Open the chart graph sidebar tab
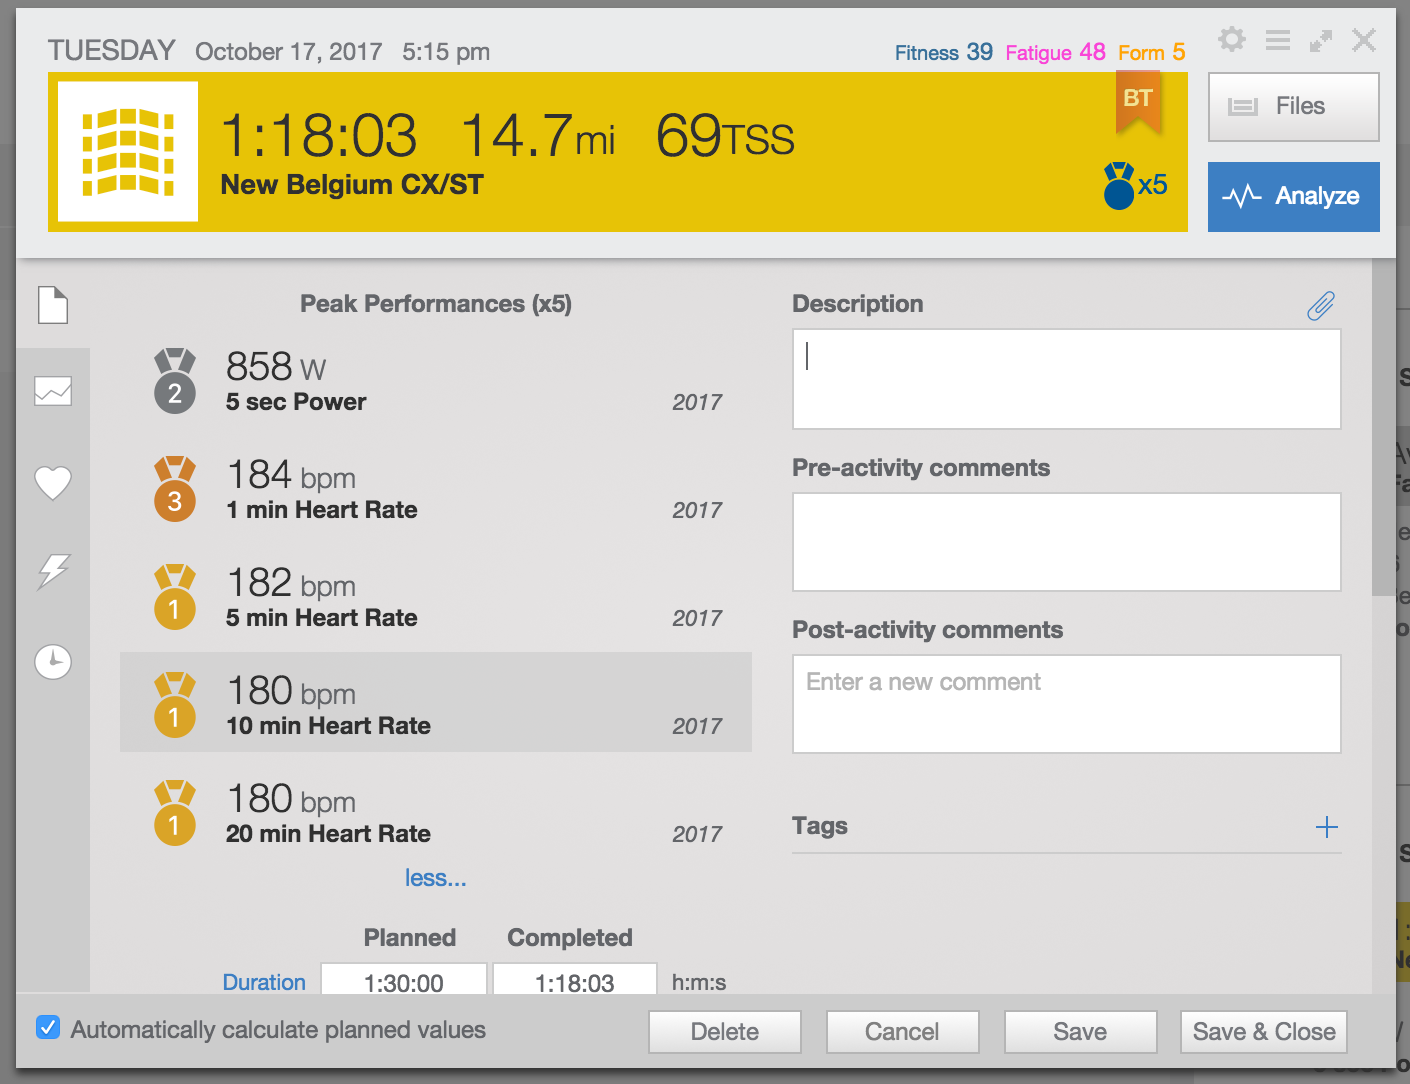1410x1084 pixels. (53, 391)
